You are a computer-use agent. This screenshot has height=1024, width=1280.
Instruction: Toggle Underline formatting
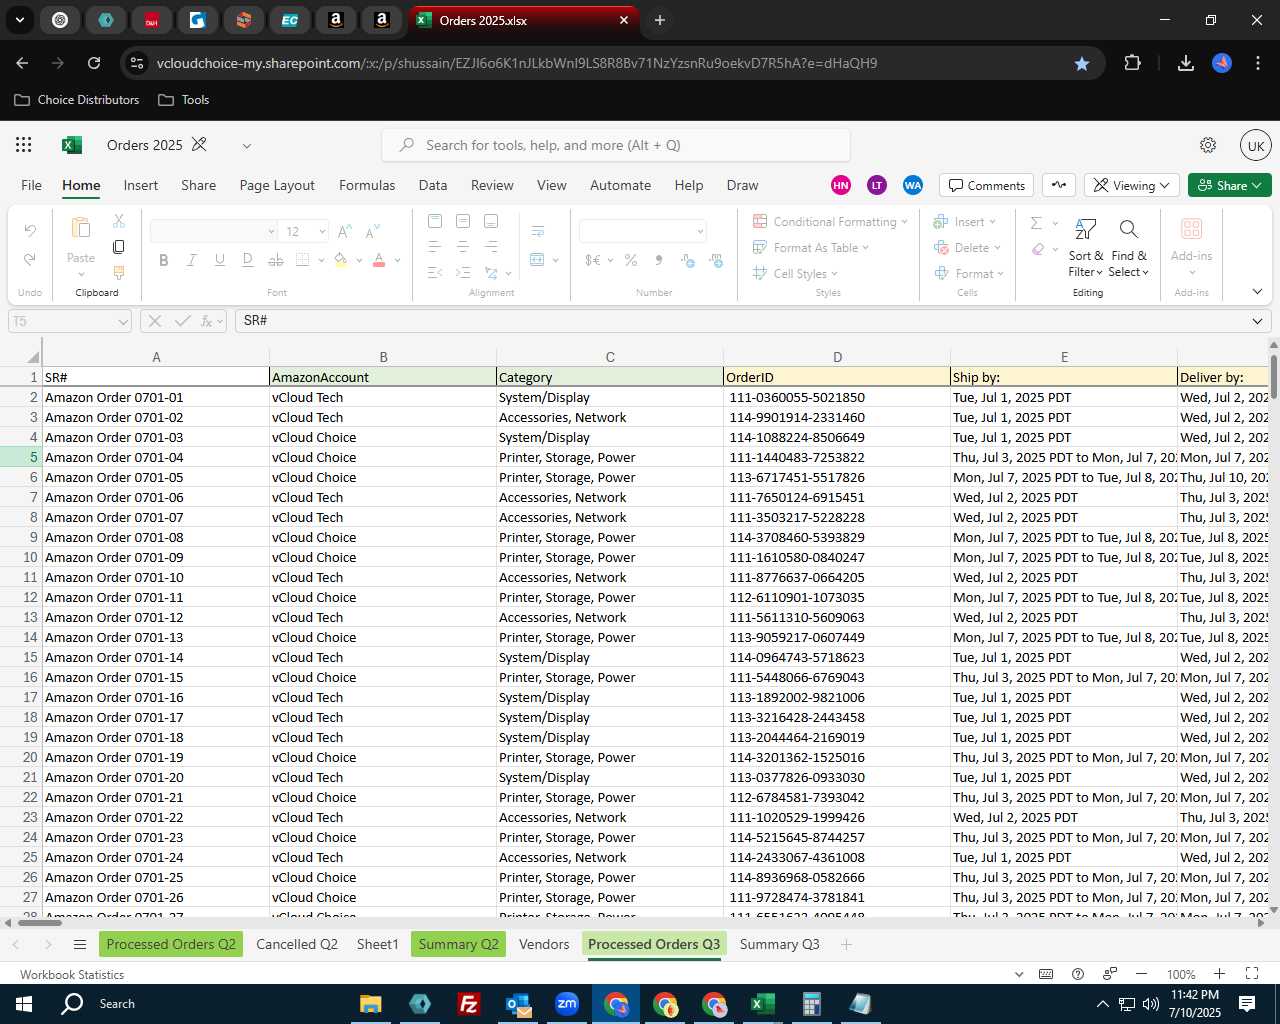(x=219, y=260)
